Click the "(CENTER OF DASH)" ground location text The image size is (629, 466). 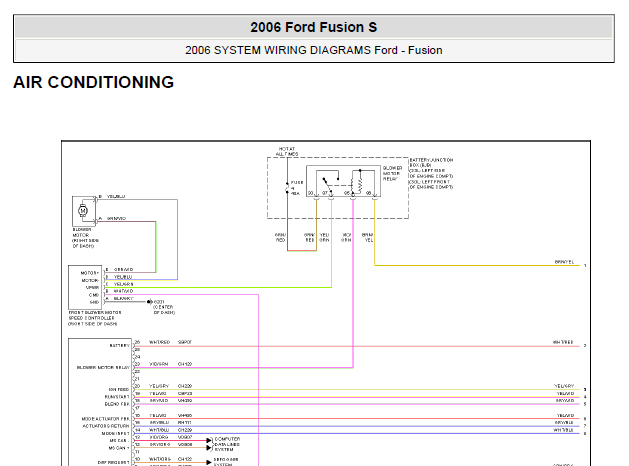164,310
